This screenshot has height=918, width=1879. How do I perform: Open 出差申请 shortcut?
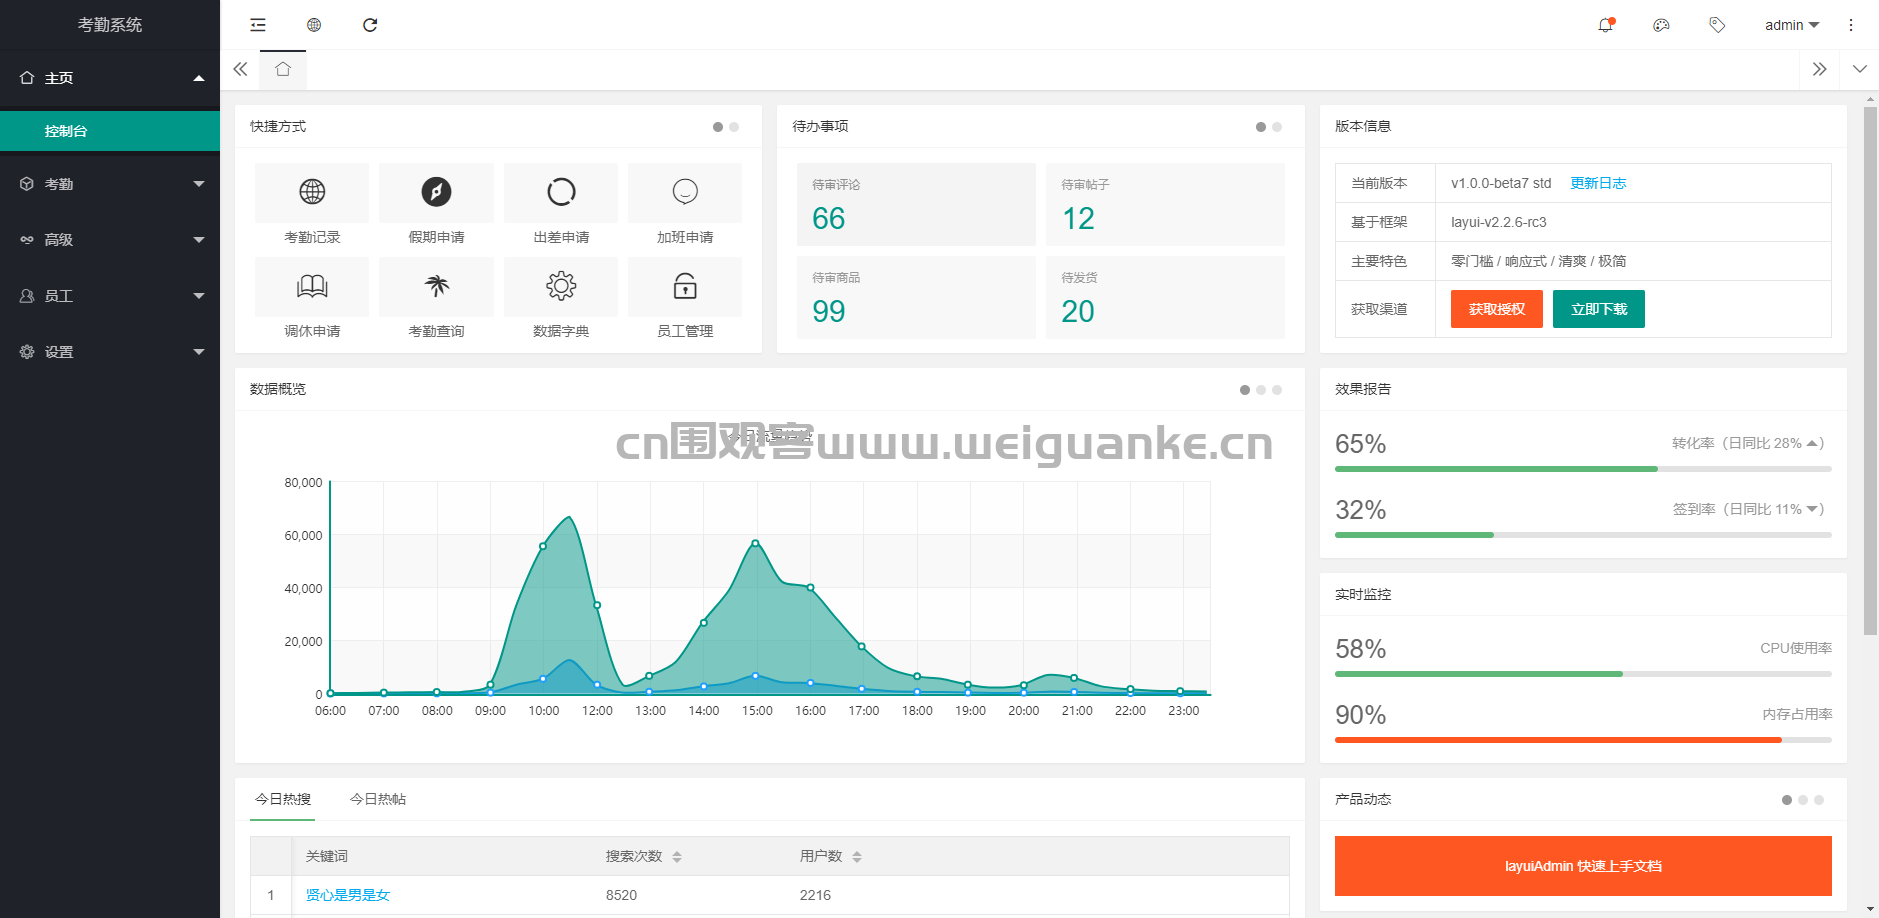(561, 206)
